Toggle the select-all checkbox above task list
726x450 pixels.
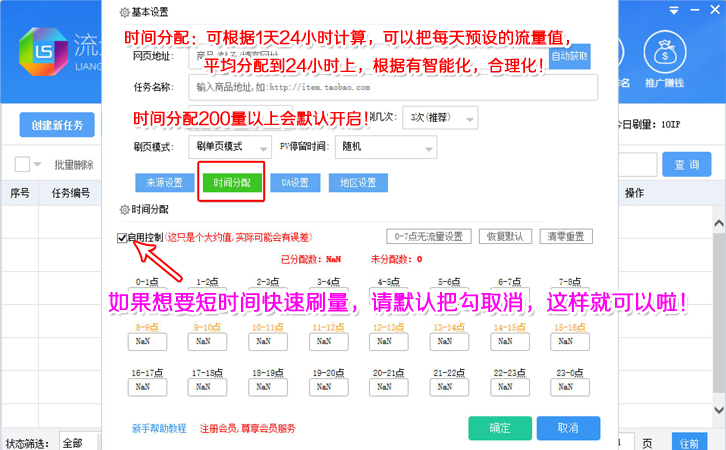tap(22, 164)
